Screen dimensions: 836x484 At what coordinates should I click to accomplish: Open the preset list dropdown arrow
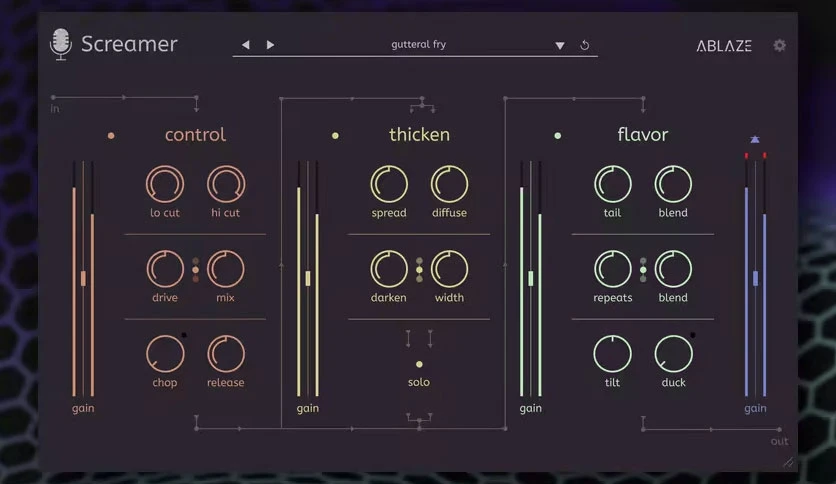point(560,46)
